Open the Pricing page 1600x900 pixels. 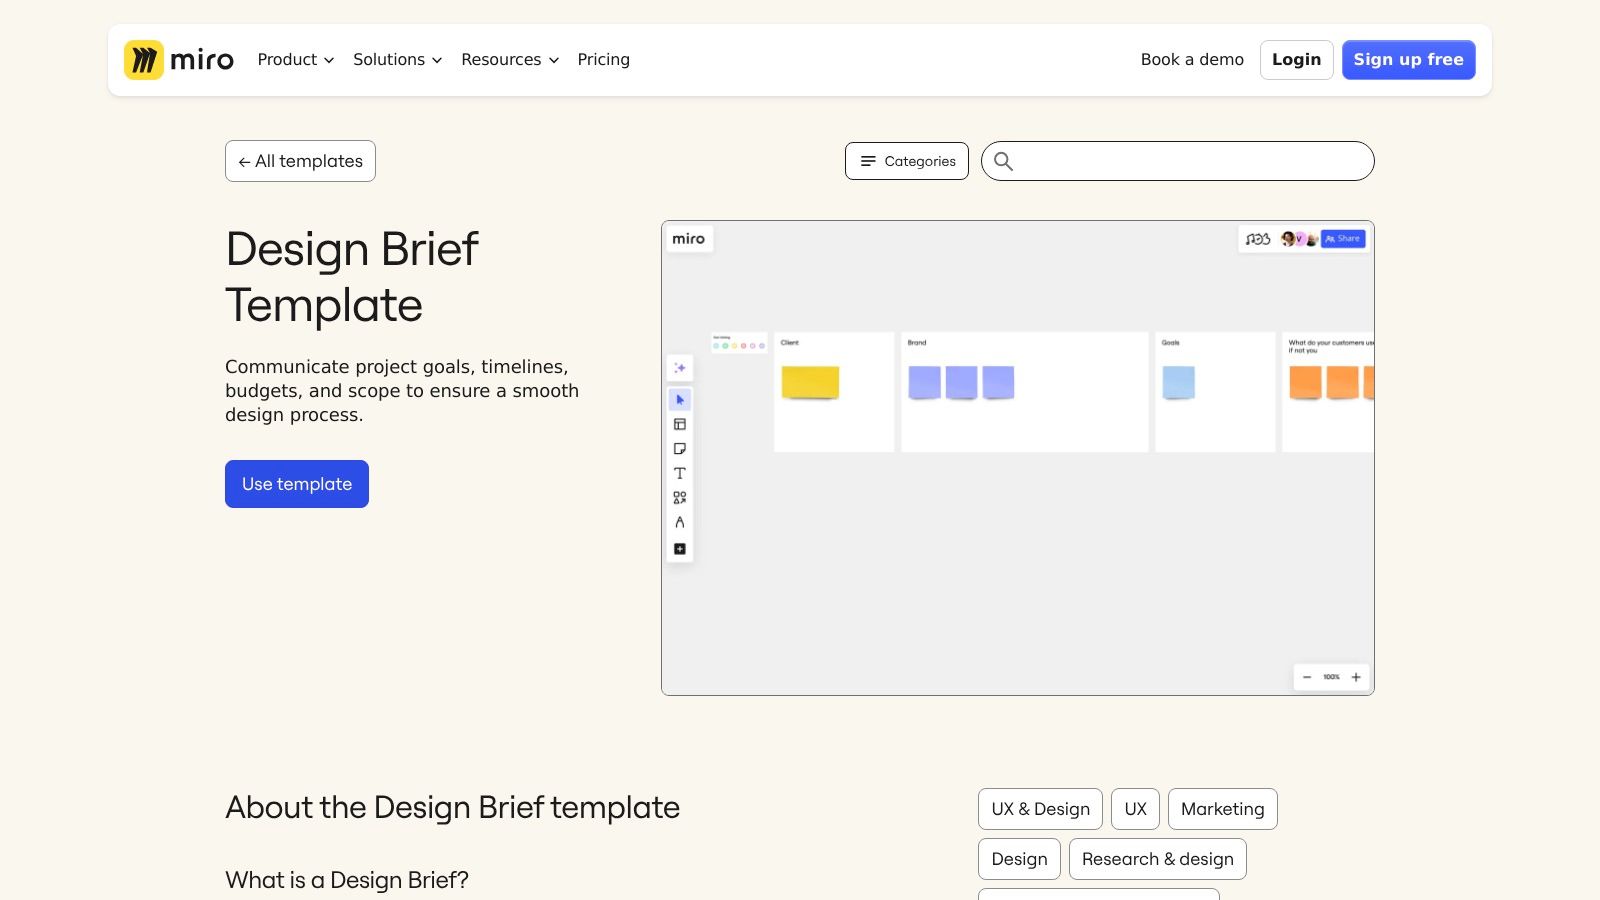(x=604, y=60)
